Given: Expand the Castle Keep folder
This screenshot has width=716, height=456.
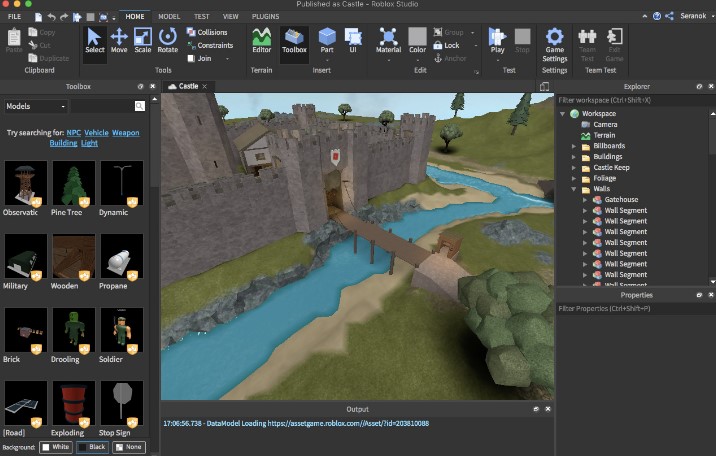Looking at the screenshot, I should pos(574,168).
